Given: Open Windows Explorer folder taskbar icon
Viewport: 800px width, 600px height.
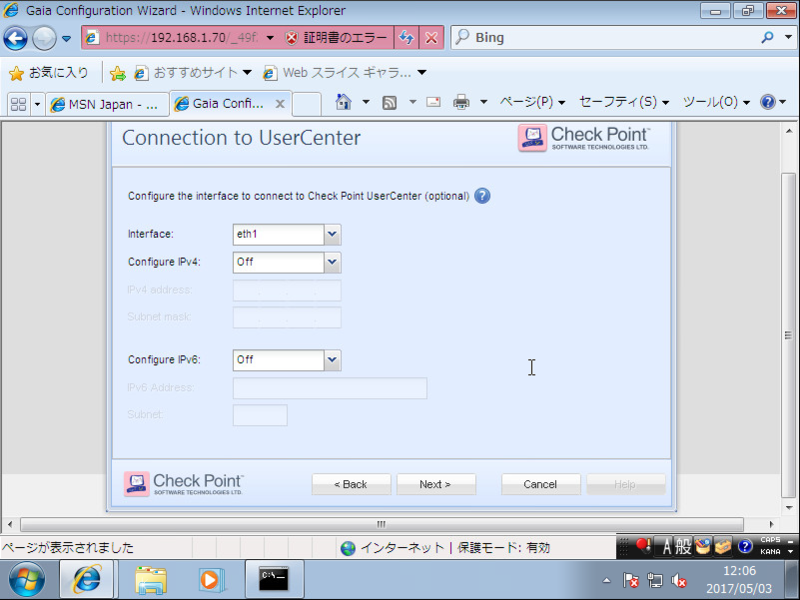Looking at the screenshot, I should pos(151,580).
